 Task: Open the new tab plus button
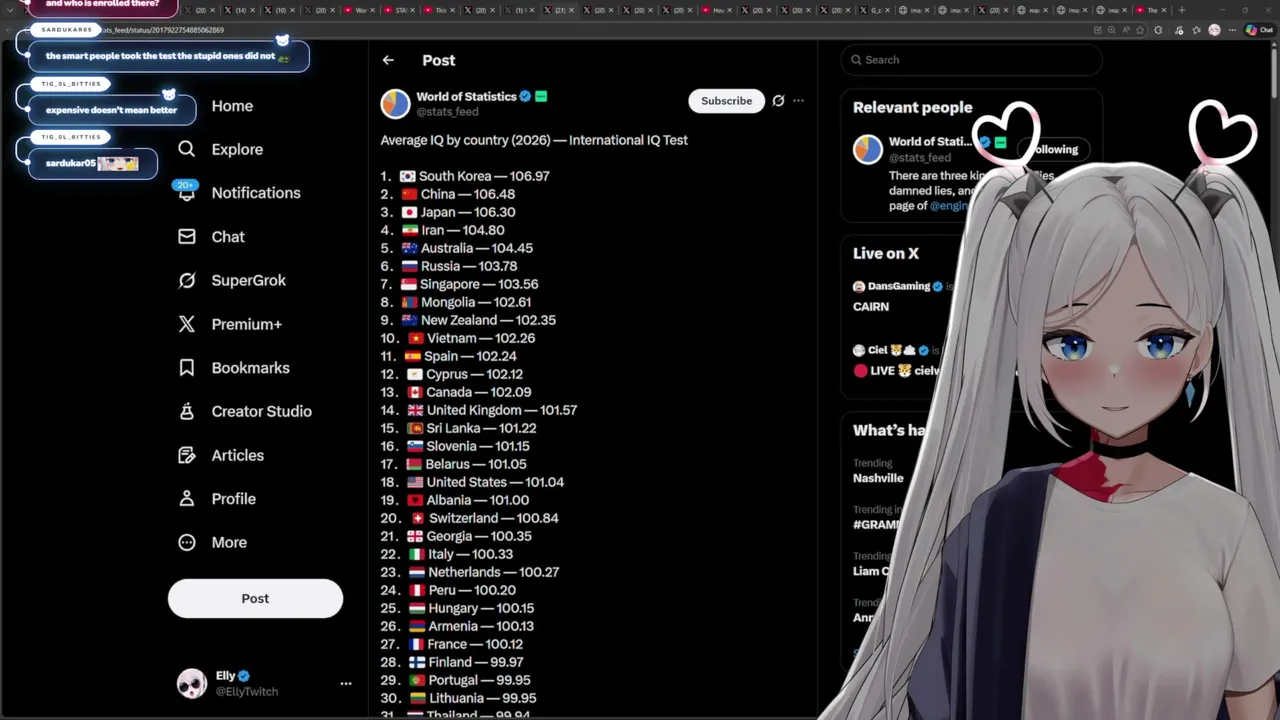point(1182,10)
